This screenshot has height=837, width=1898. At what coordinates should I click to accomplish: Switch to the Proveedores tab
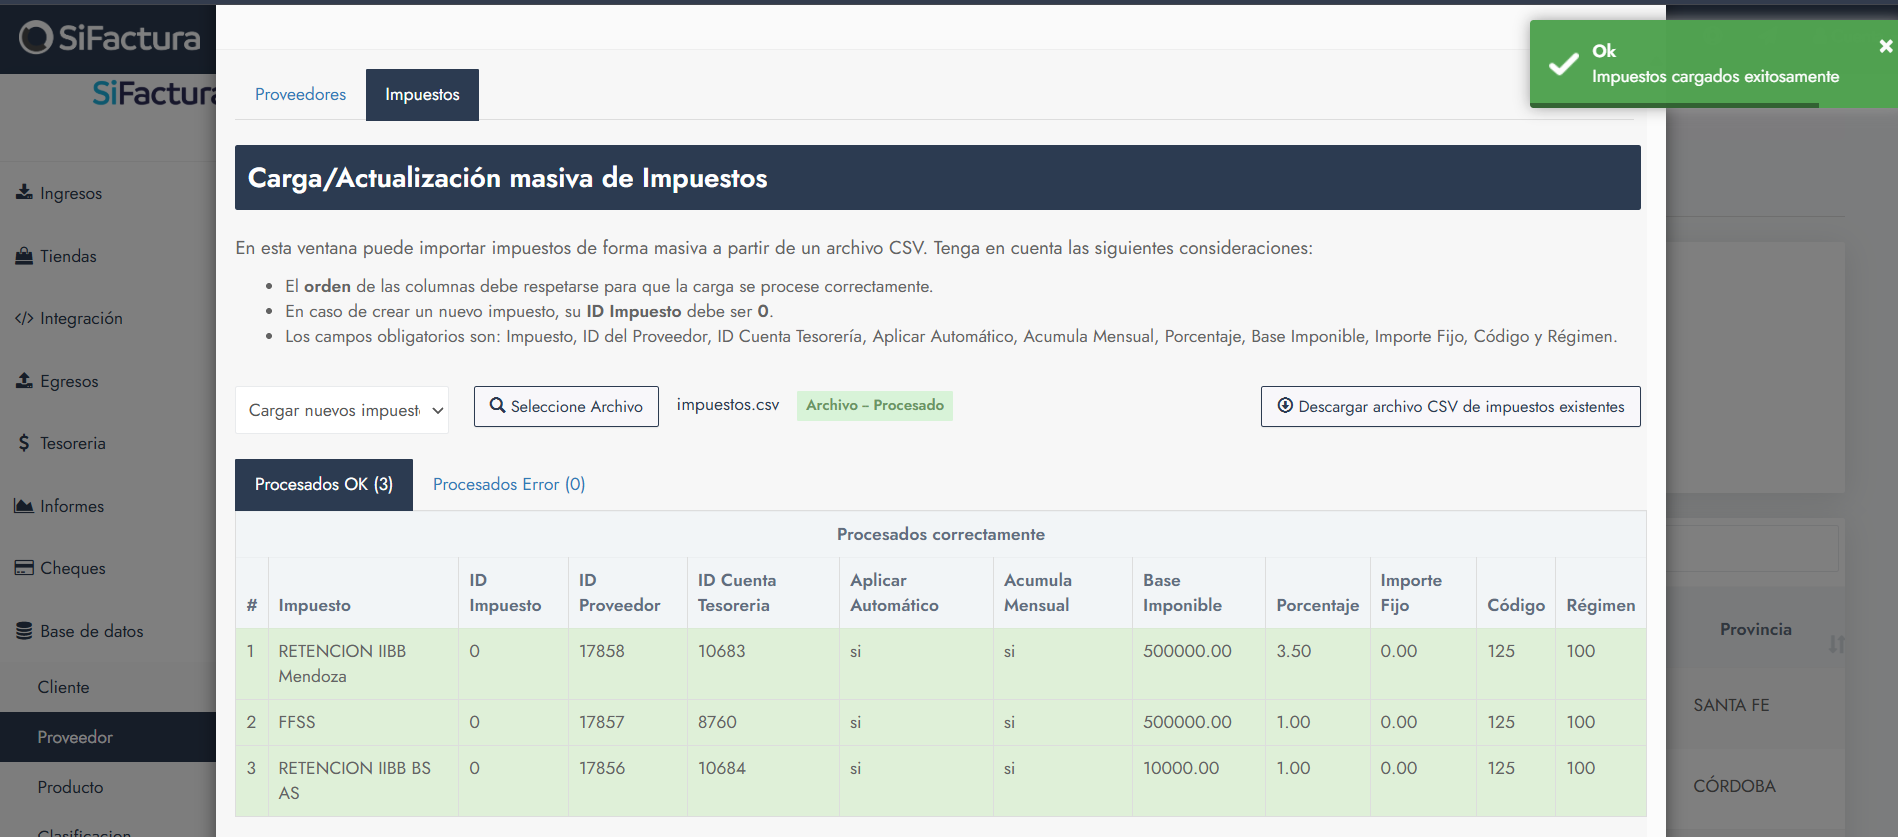[300, 95]
